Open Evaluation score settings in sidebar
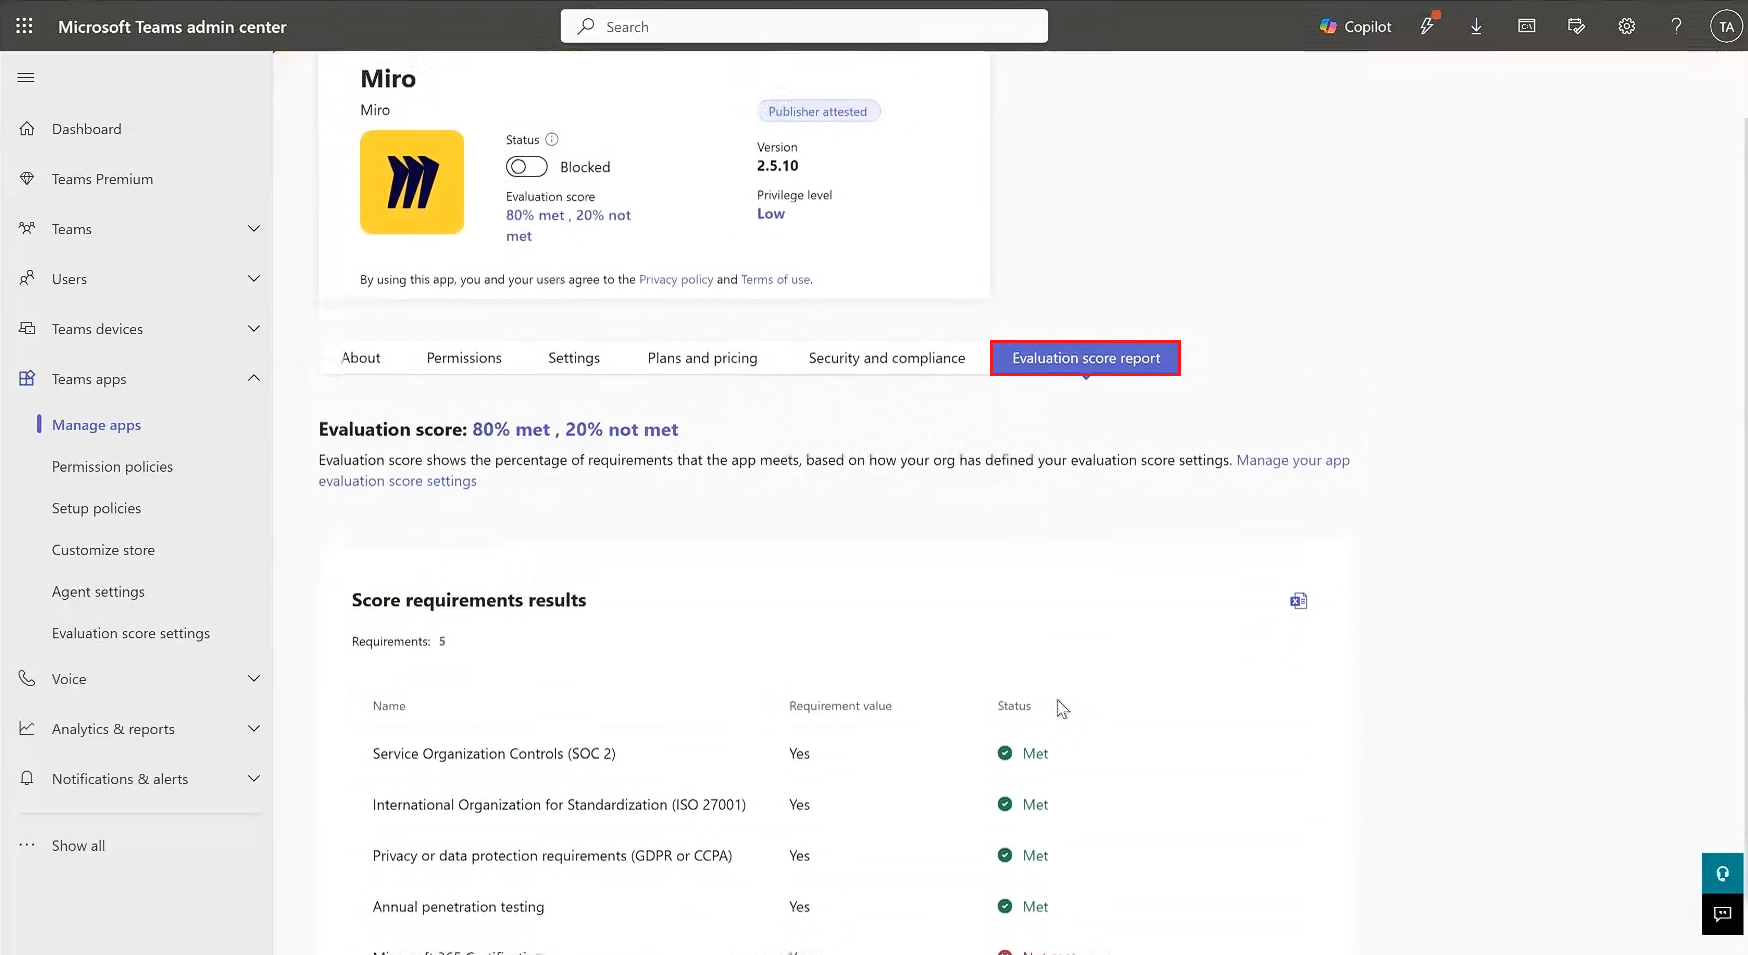Image resolution: width=1748 pixels, height=955 pixels. [x=131, y=634]
